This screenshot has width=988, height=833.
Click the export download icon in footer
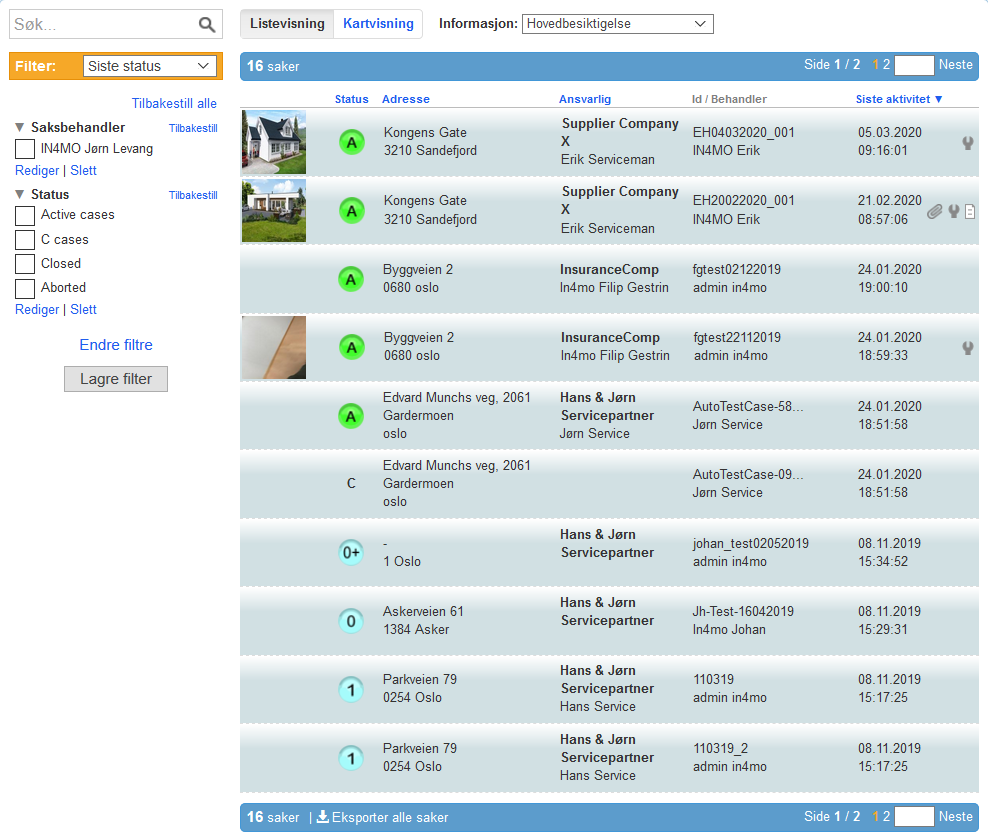[322, 817]
